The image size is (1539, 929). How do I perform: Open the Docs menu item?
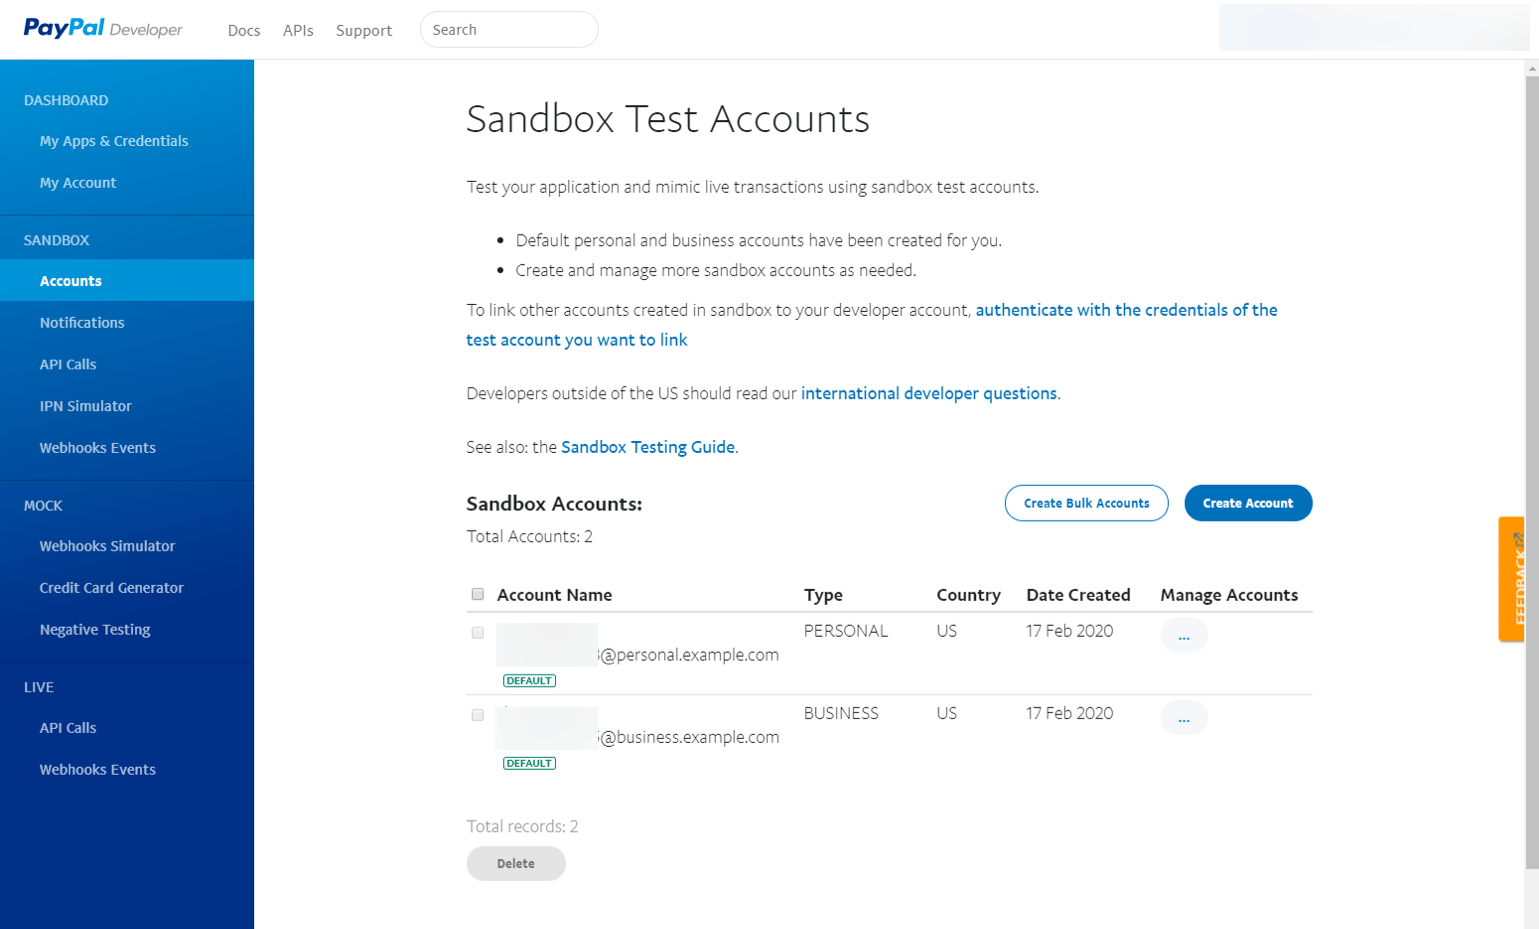pos(244,30)
